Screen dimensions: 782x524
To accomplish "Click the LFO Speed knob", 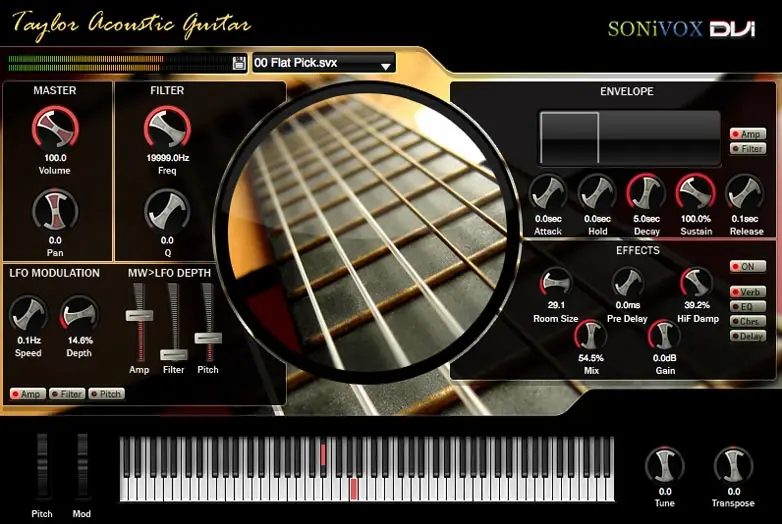I will [x=28, y=315].
